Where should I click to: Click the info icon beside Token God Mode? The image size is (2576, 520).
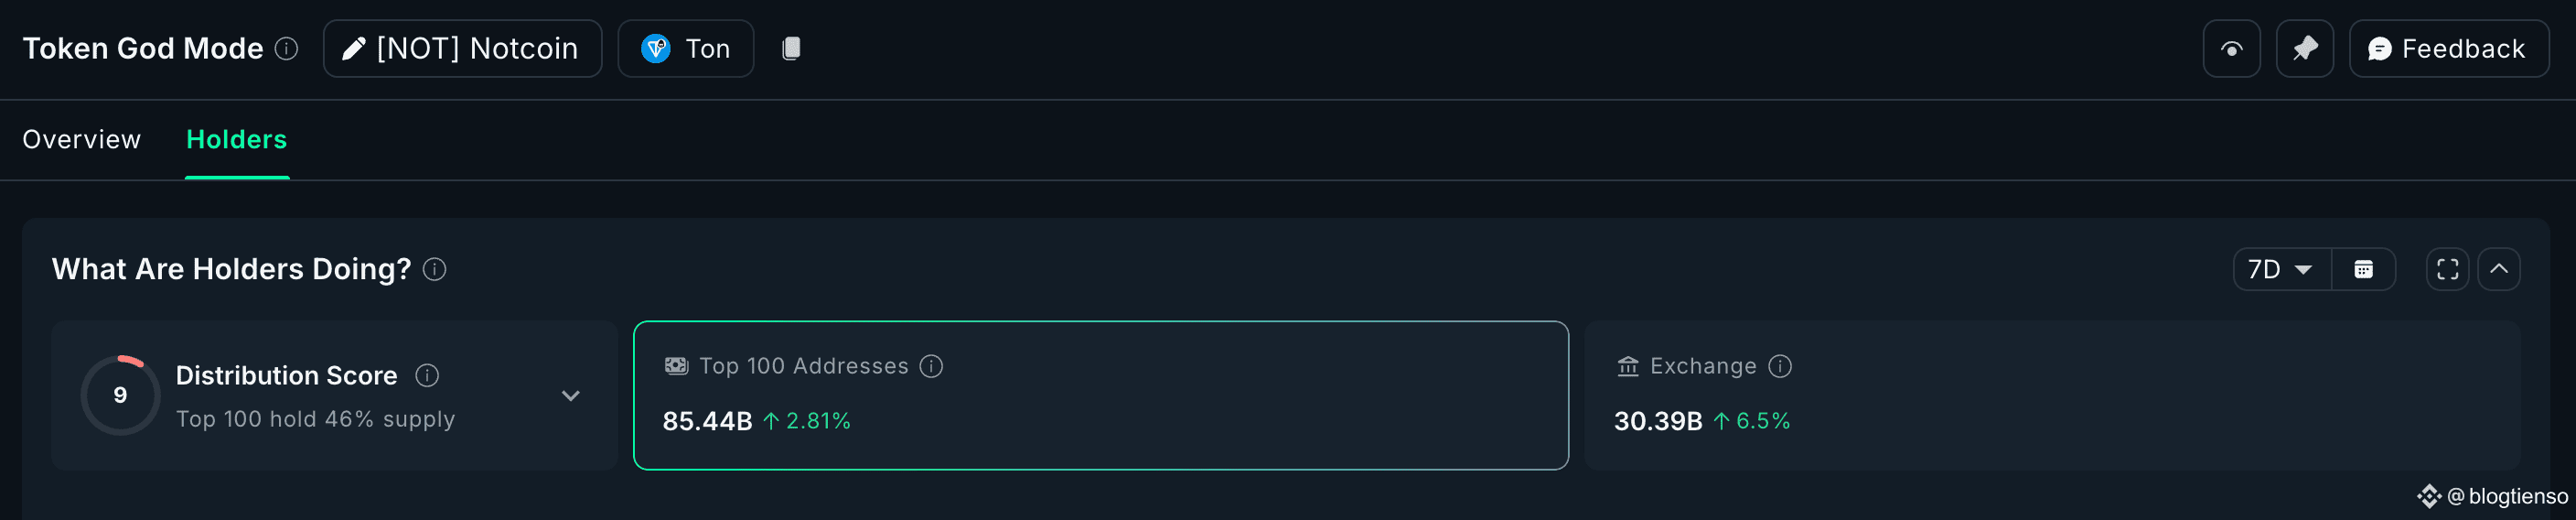pos(286,48)
